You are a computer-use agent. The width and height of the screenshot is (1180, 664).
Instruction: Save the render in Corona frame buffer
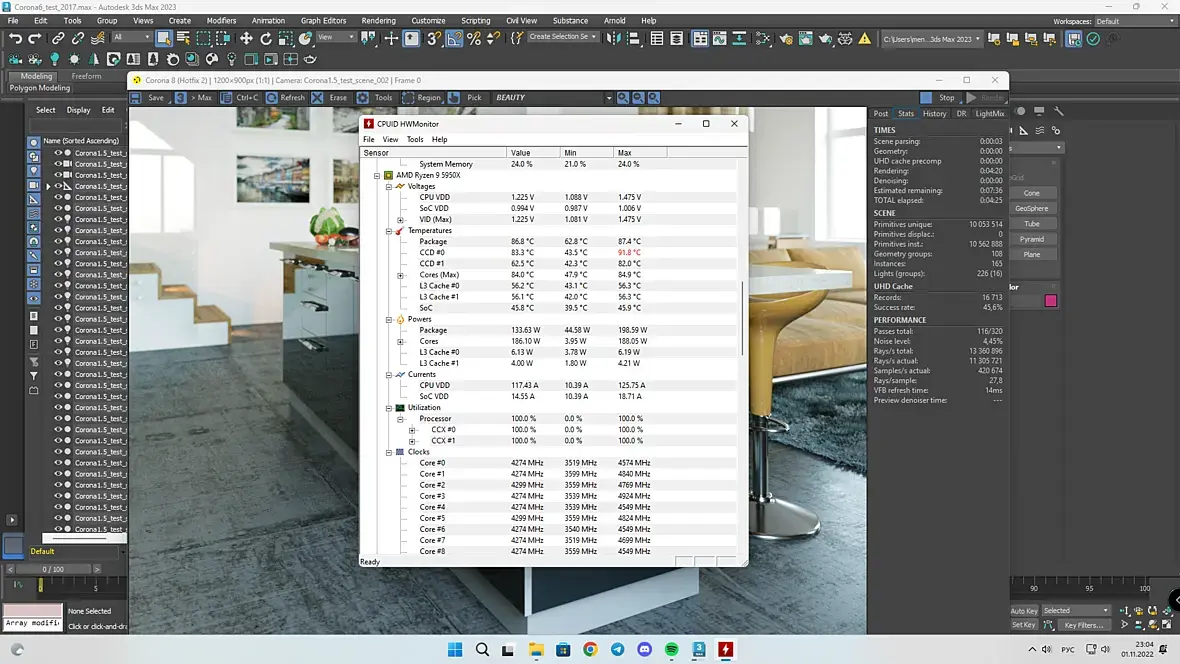pos(148,98)
